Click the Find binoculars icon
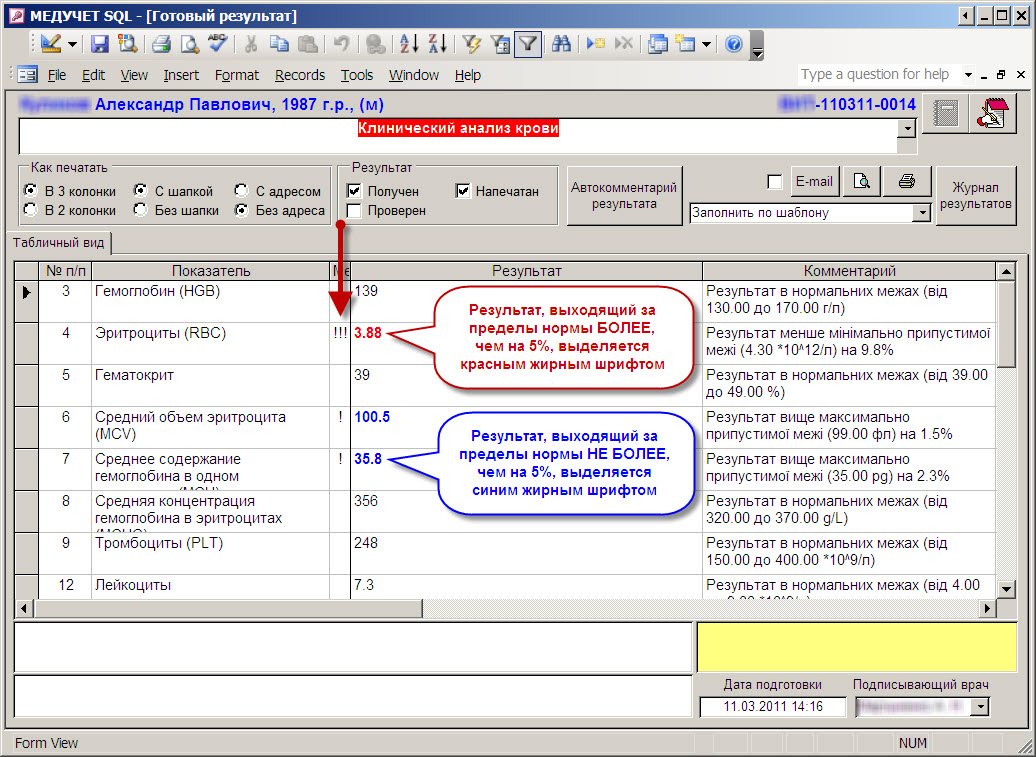The height and width of the screenshot is (757, 1036). coord(562,44)
